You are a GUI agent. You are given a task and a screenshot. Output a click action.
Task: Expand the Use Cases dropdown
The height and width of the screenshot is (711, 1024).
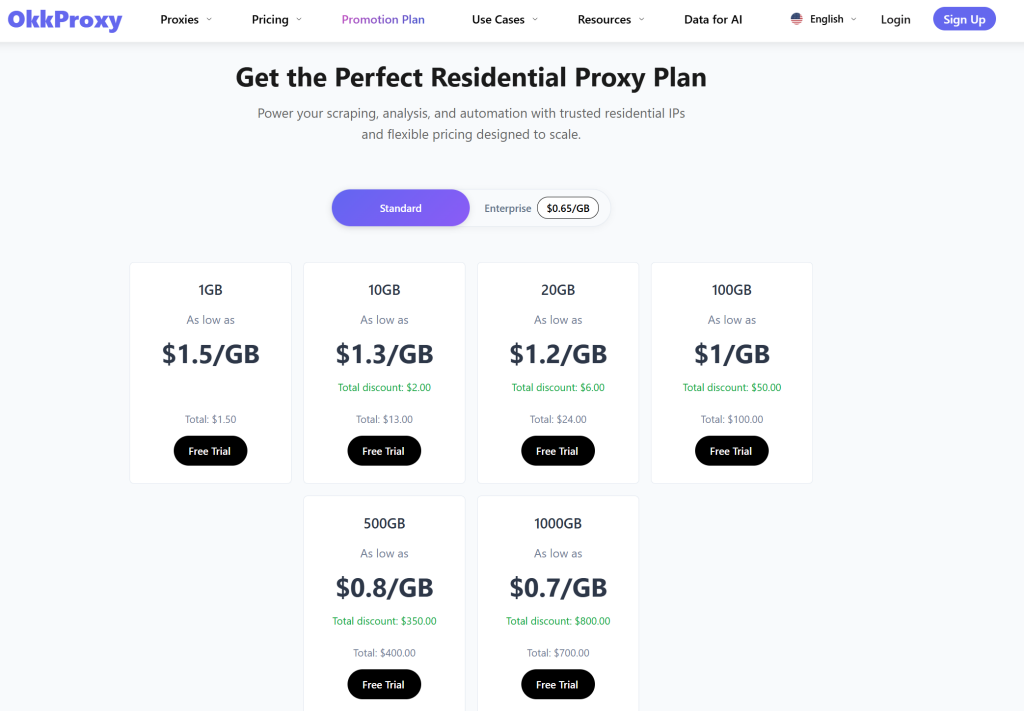(504, 19)
